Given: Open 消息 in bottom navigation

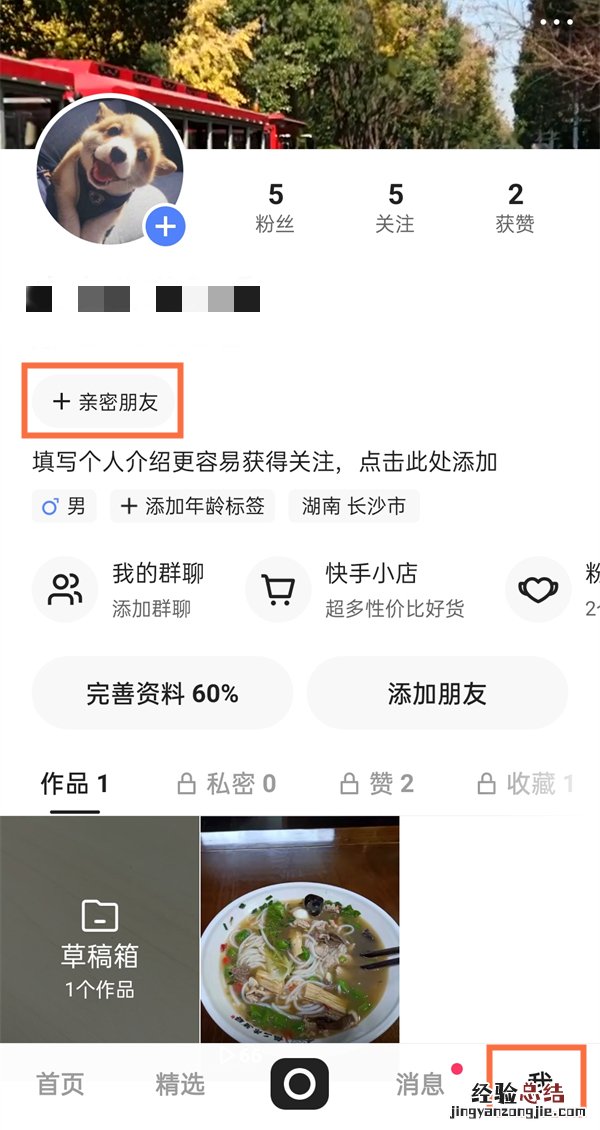Looking at the screenshot, I should pyautogui.click(x=420, y=1083).
